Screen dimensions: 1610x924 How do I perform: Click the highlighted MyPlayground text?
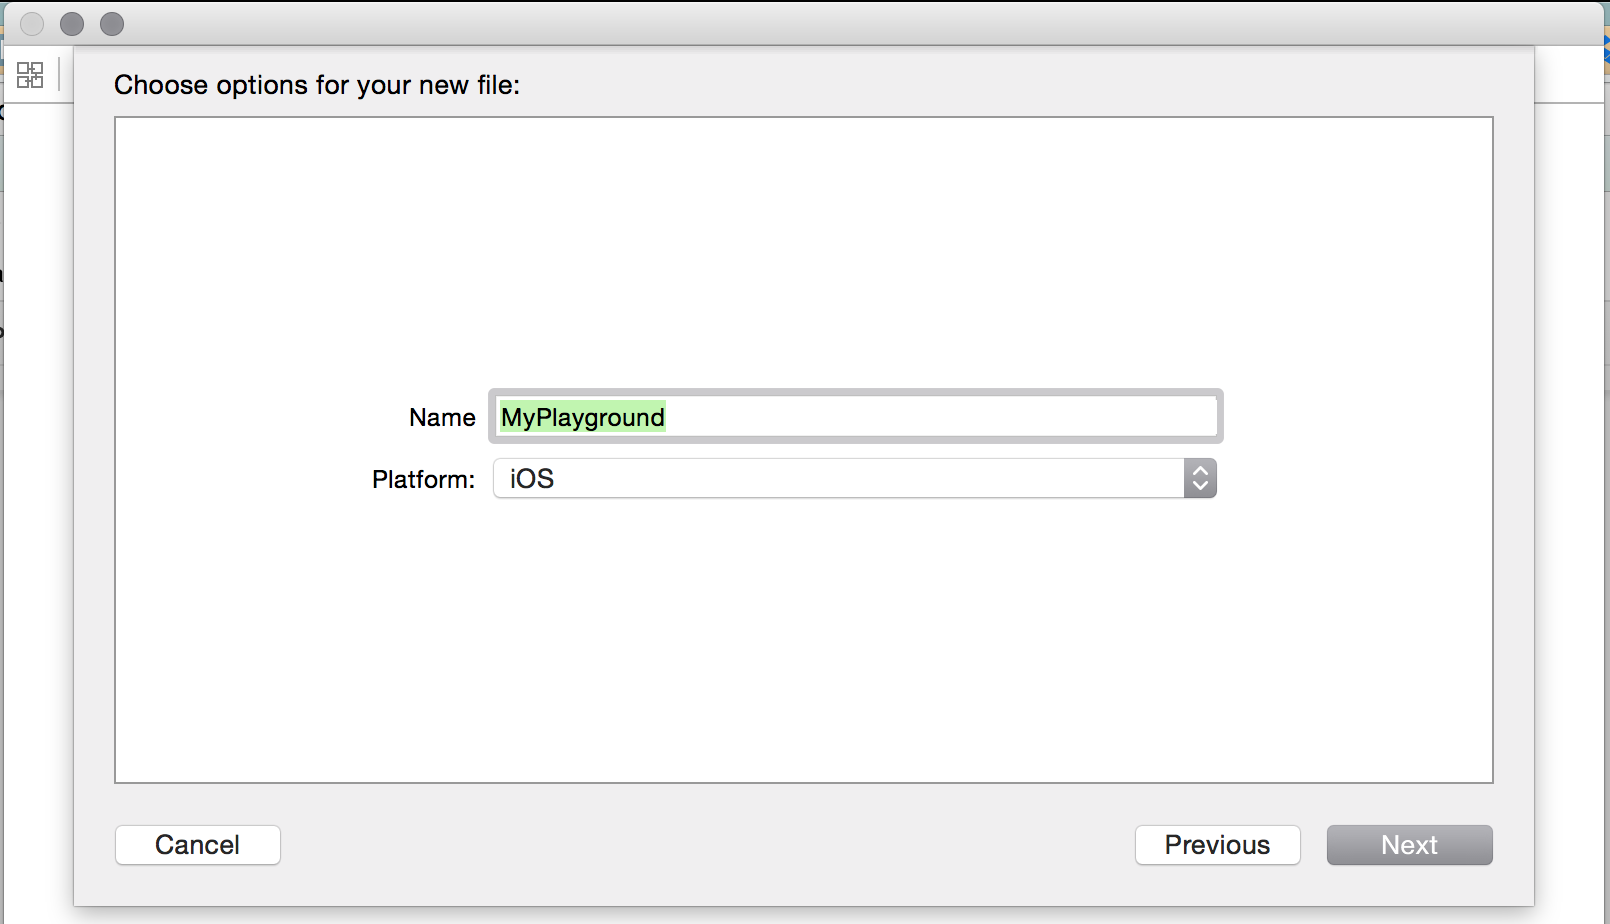click(x=582, y=417)
